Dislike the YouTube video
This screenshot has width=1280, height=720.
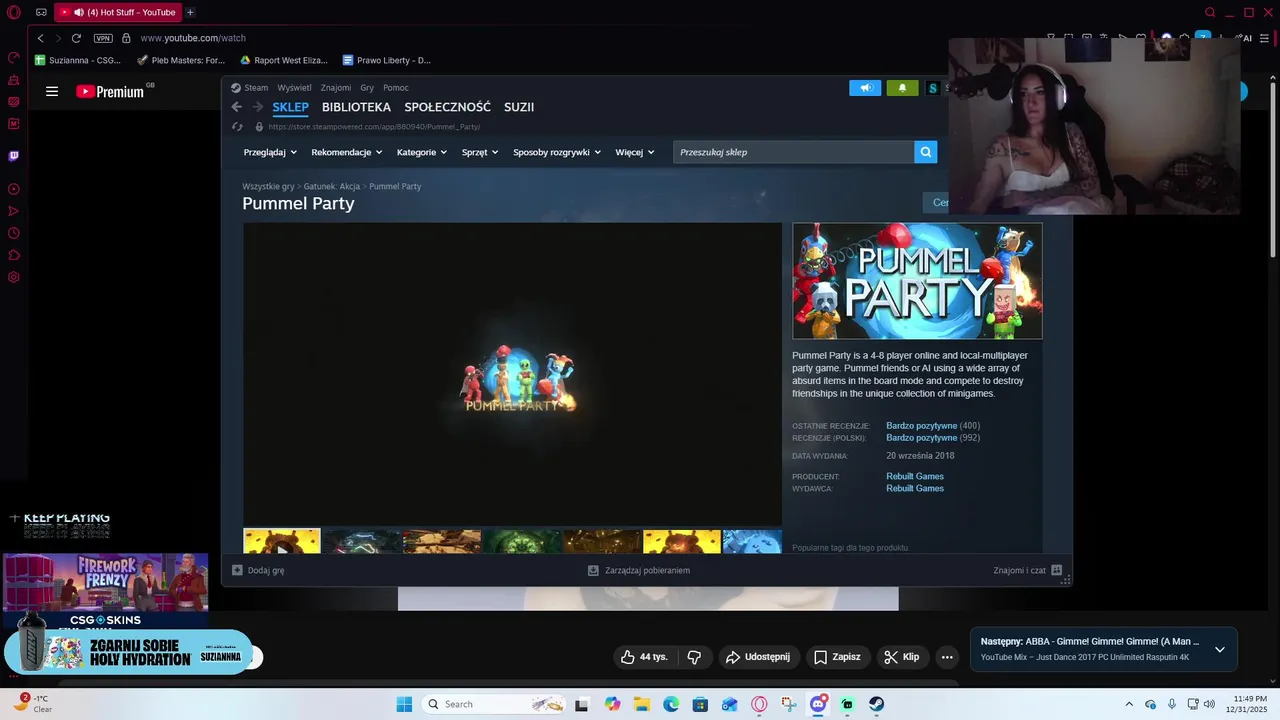click(694, 657)
